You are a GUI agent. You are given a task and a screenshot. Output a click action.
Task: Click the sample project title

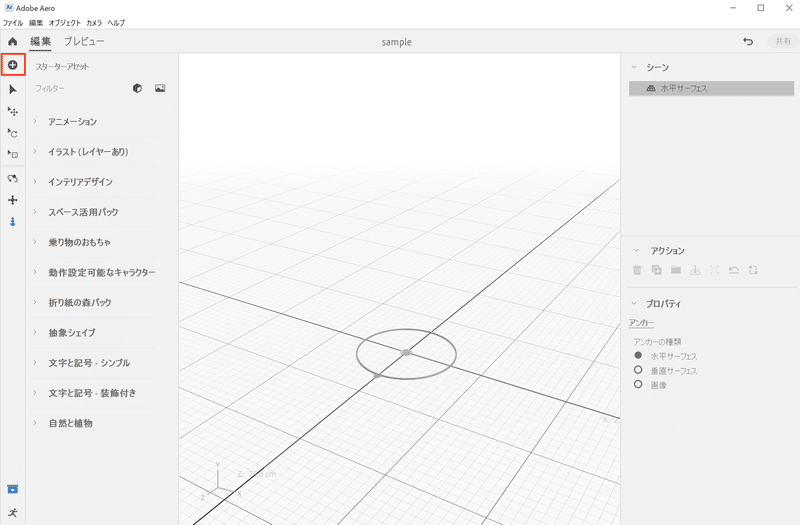(x=396, y=42)
